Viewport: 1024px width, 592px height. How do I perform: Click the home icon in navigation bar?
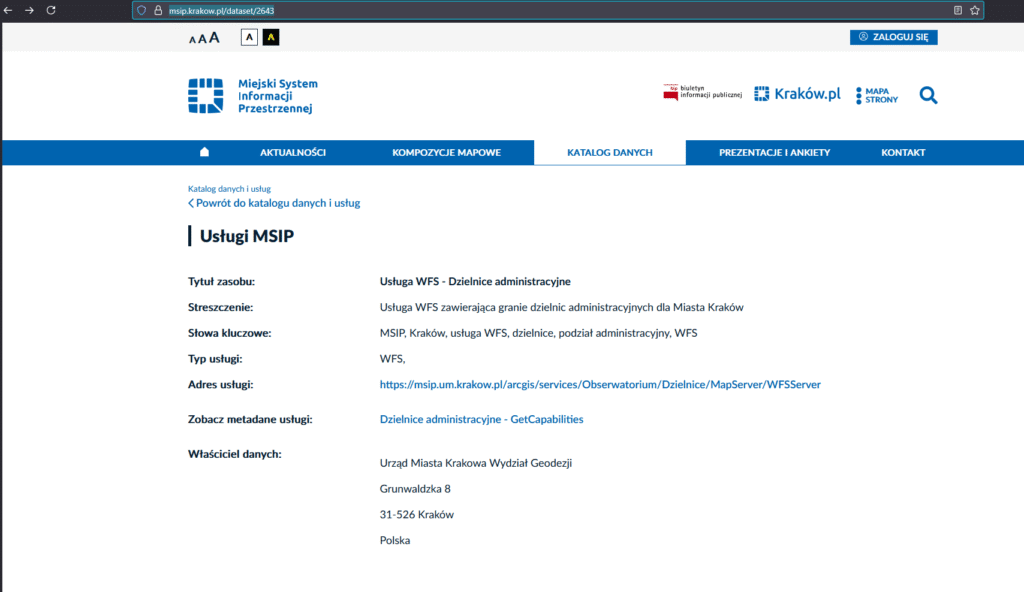tap(204, 152)
